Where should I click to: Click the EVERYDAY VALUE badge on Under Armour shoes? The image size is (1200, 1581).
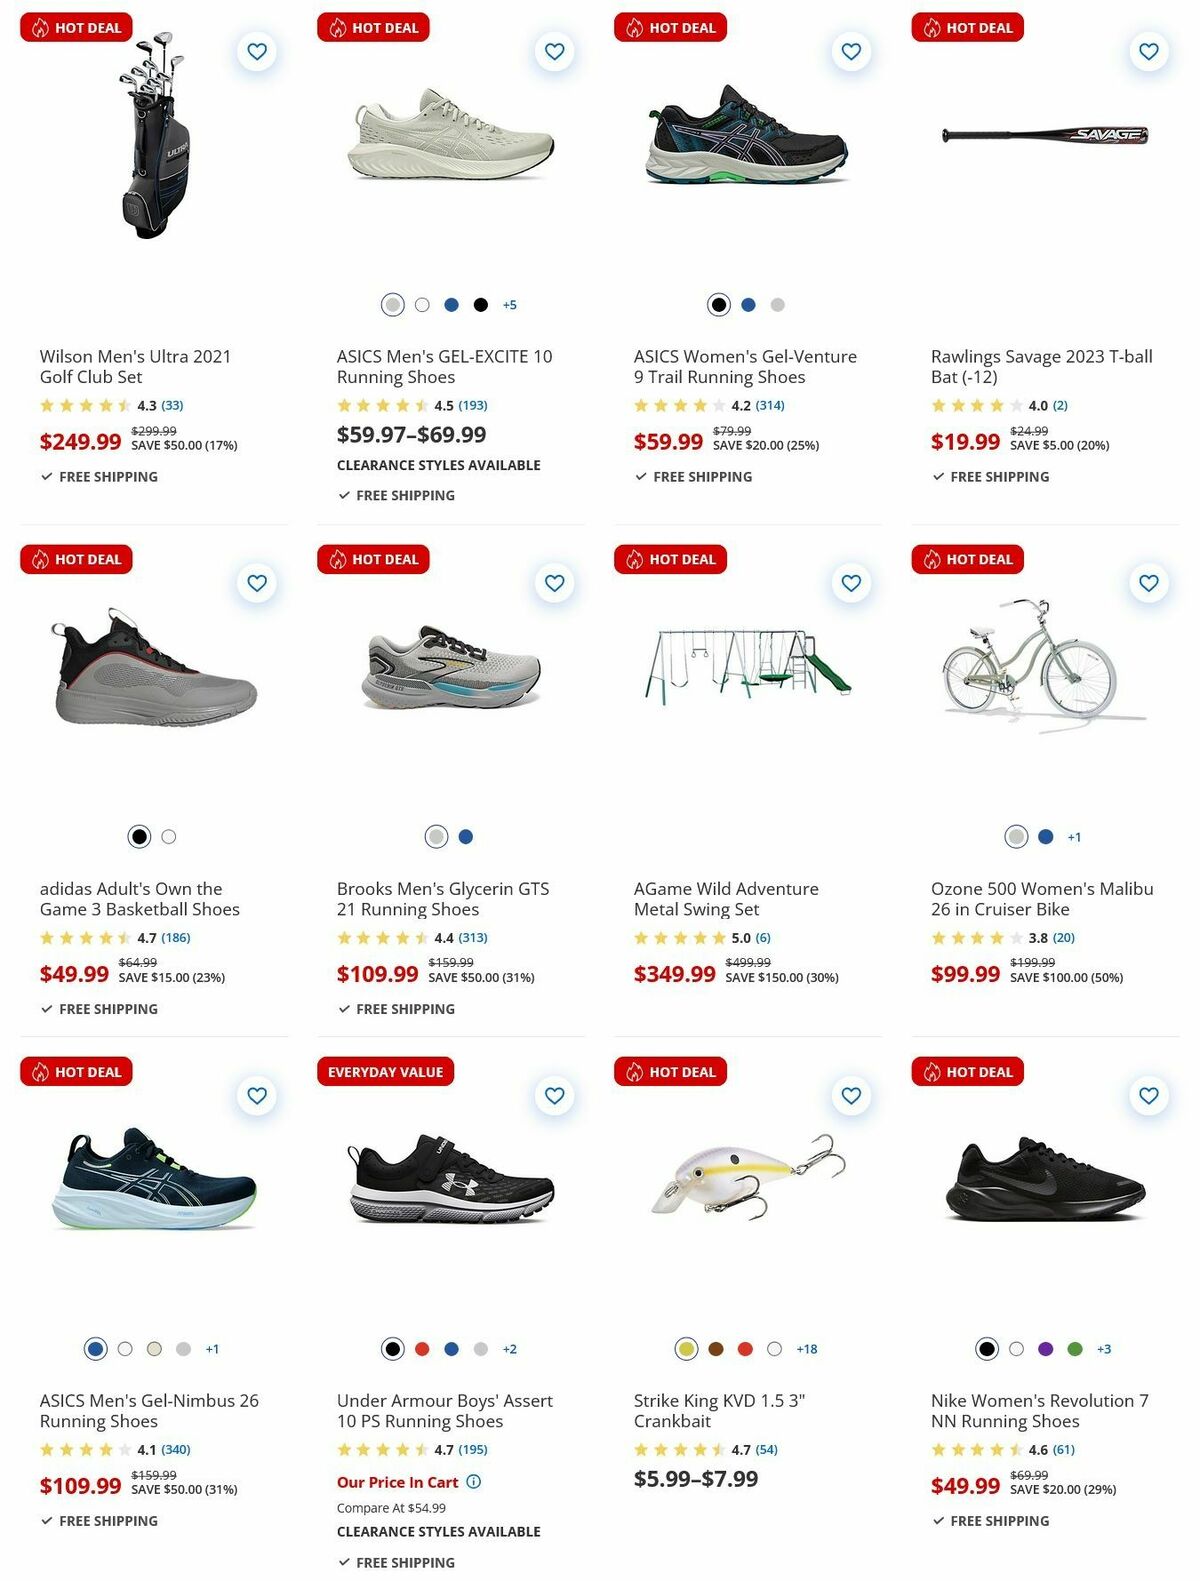point(384,1071)
